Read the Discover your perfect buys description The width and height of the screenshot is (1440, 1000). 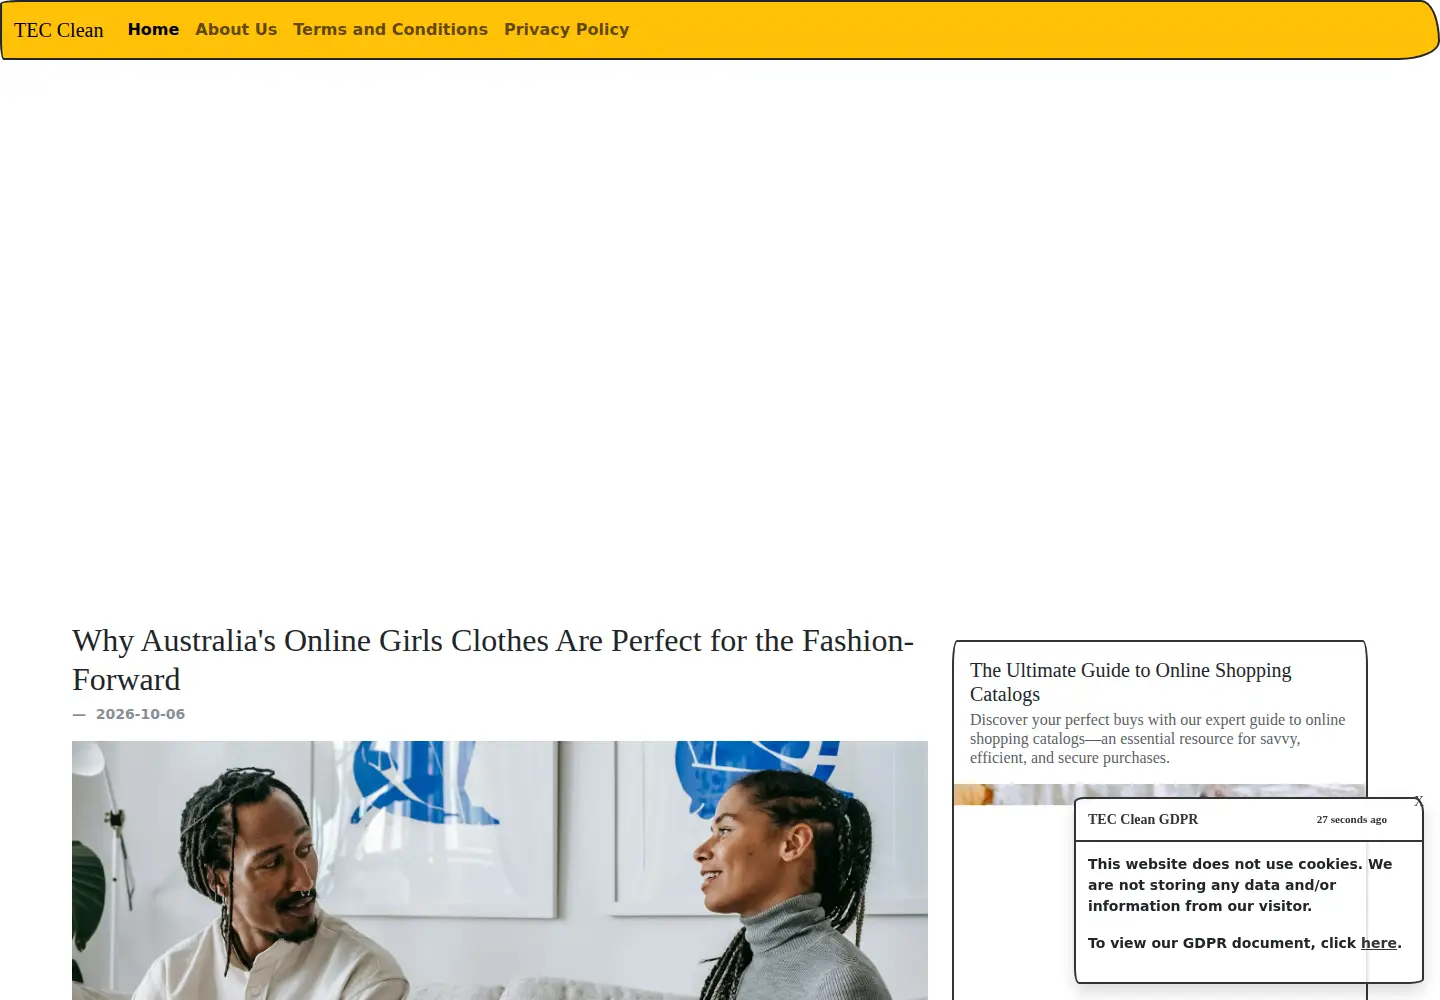pyautogui.click(x=1157, y=738)
